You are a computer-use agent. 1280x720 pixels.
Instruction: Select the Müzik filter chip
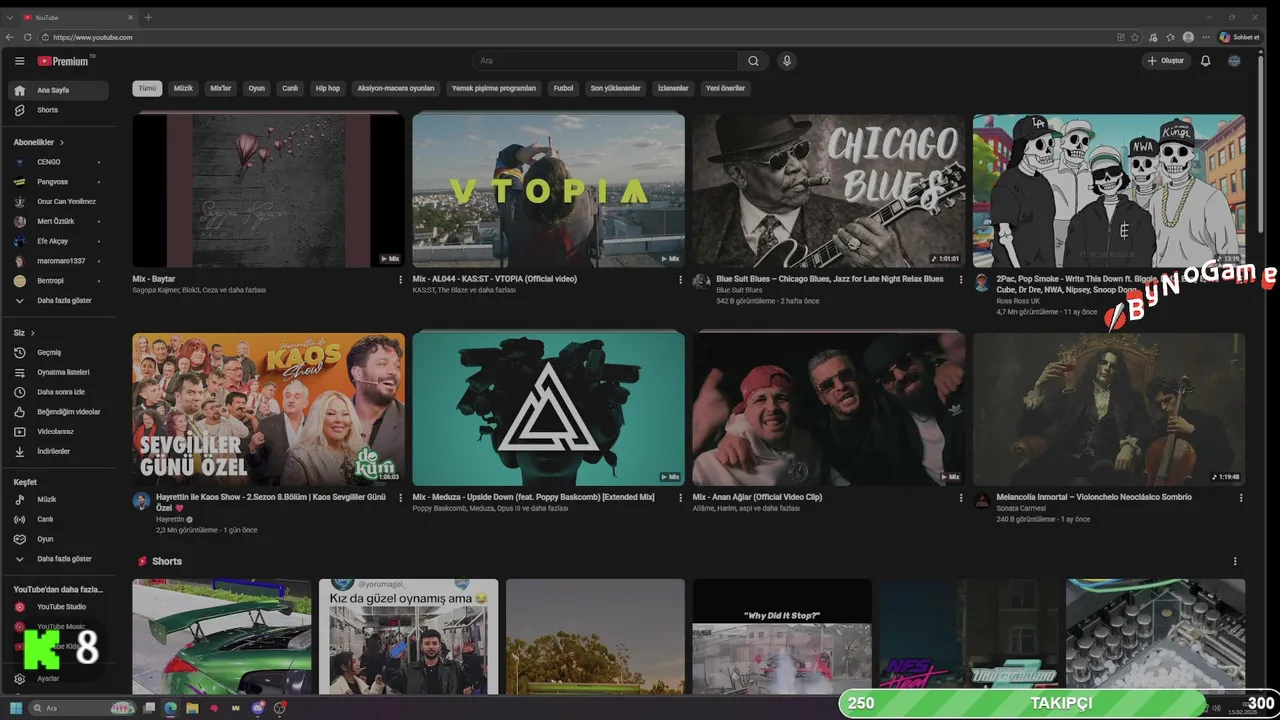coord(183,88)
